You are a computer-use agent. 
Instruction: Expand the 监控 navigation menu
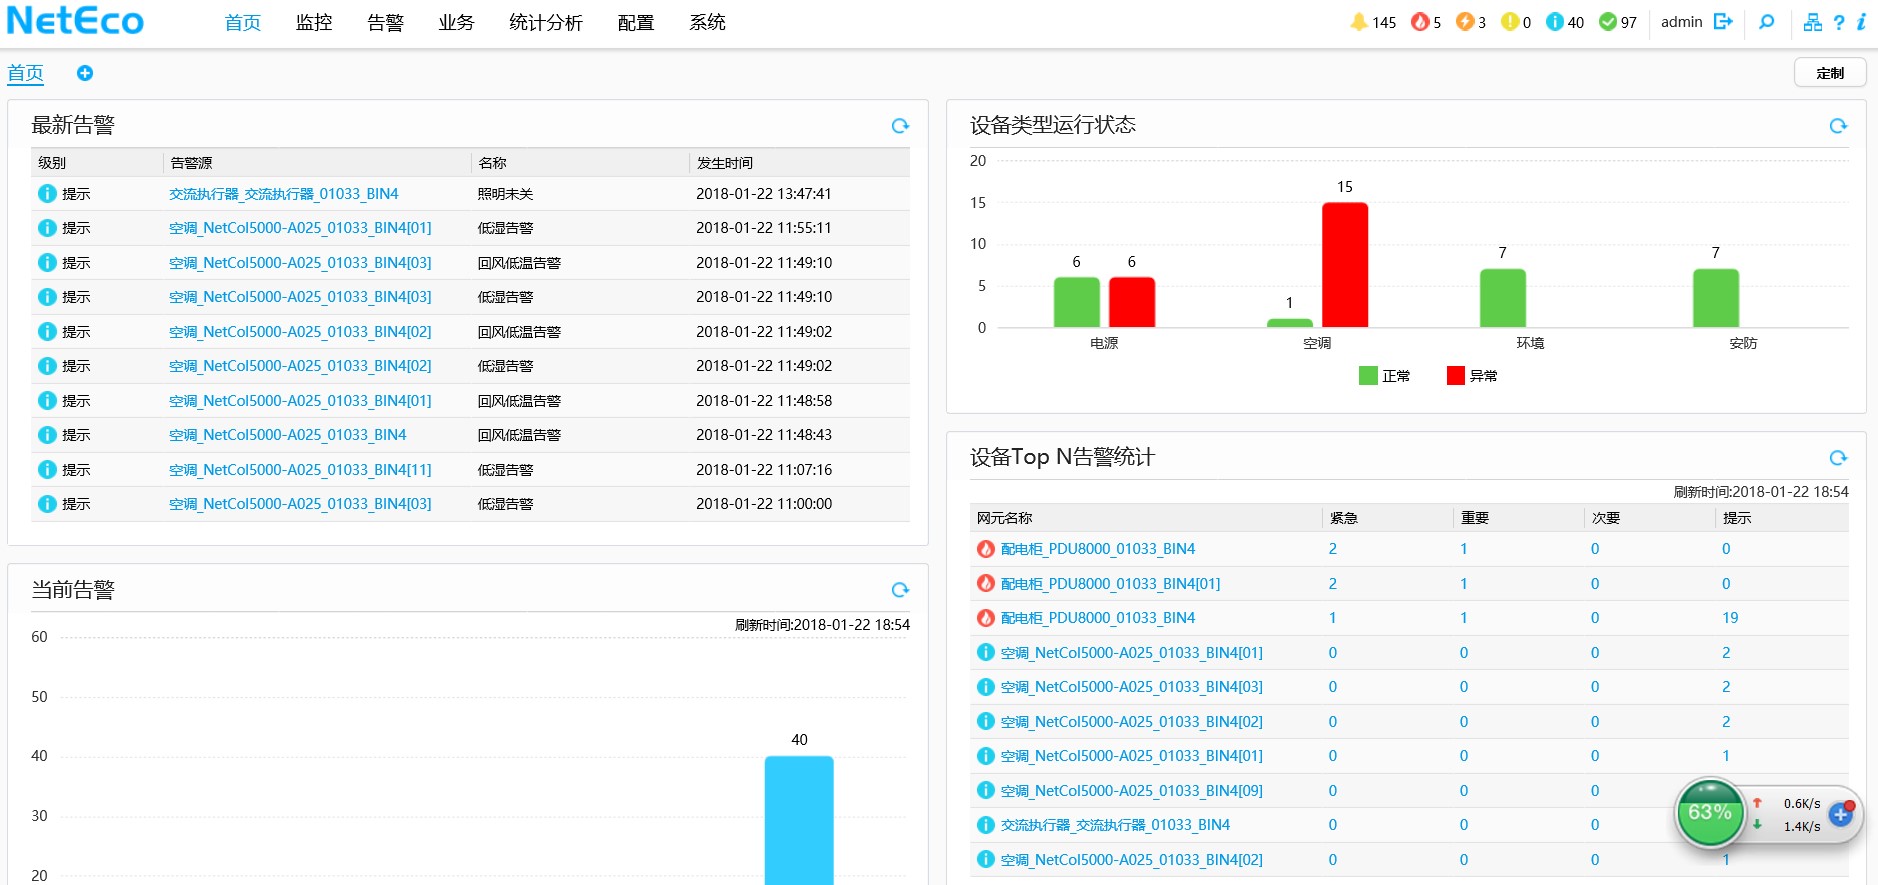click(x=314, y=23)
